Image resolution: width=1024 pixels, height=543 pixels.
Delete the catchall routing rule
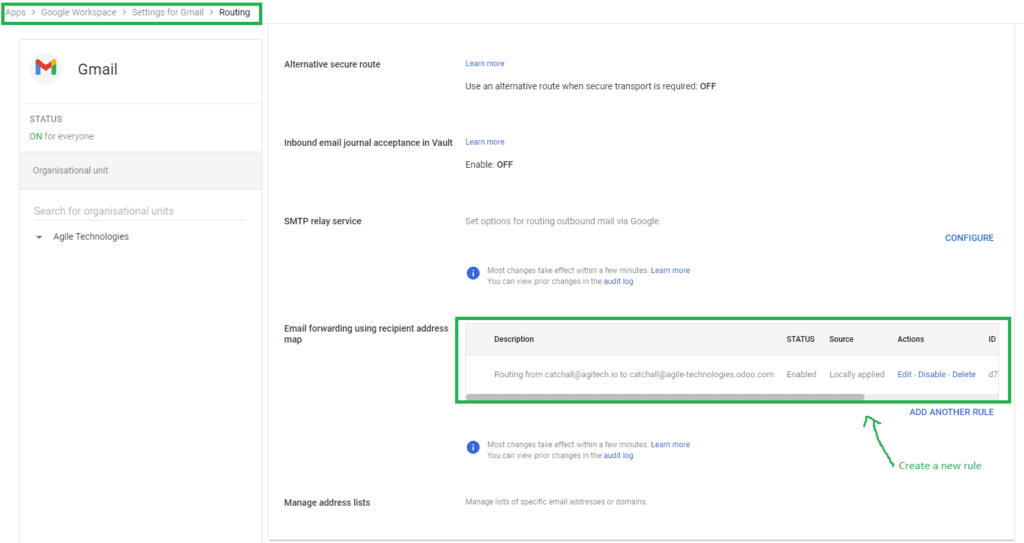pyautogui.click(x=964, y=374)
